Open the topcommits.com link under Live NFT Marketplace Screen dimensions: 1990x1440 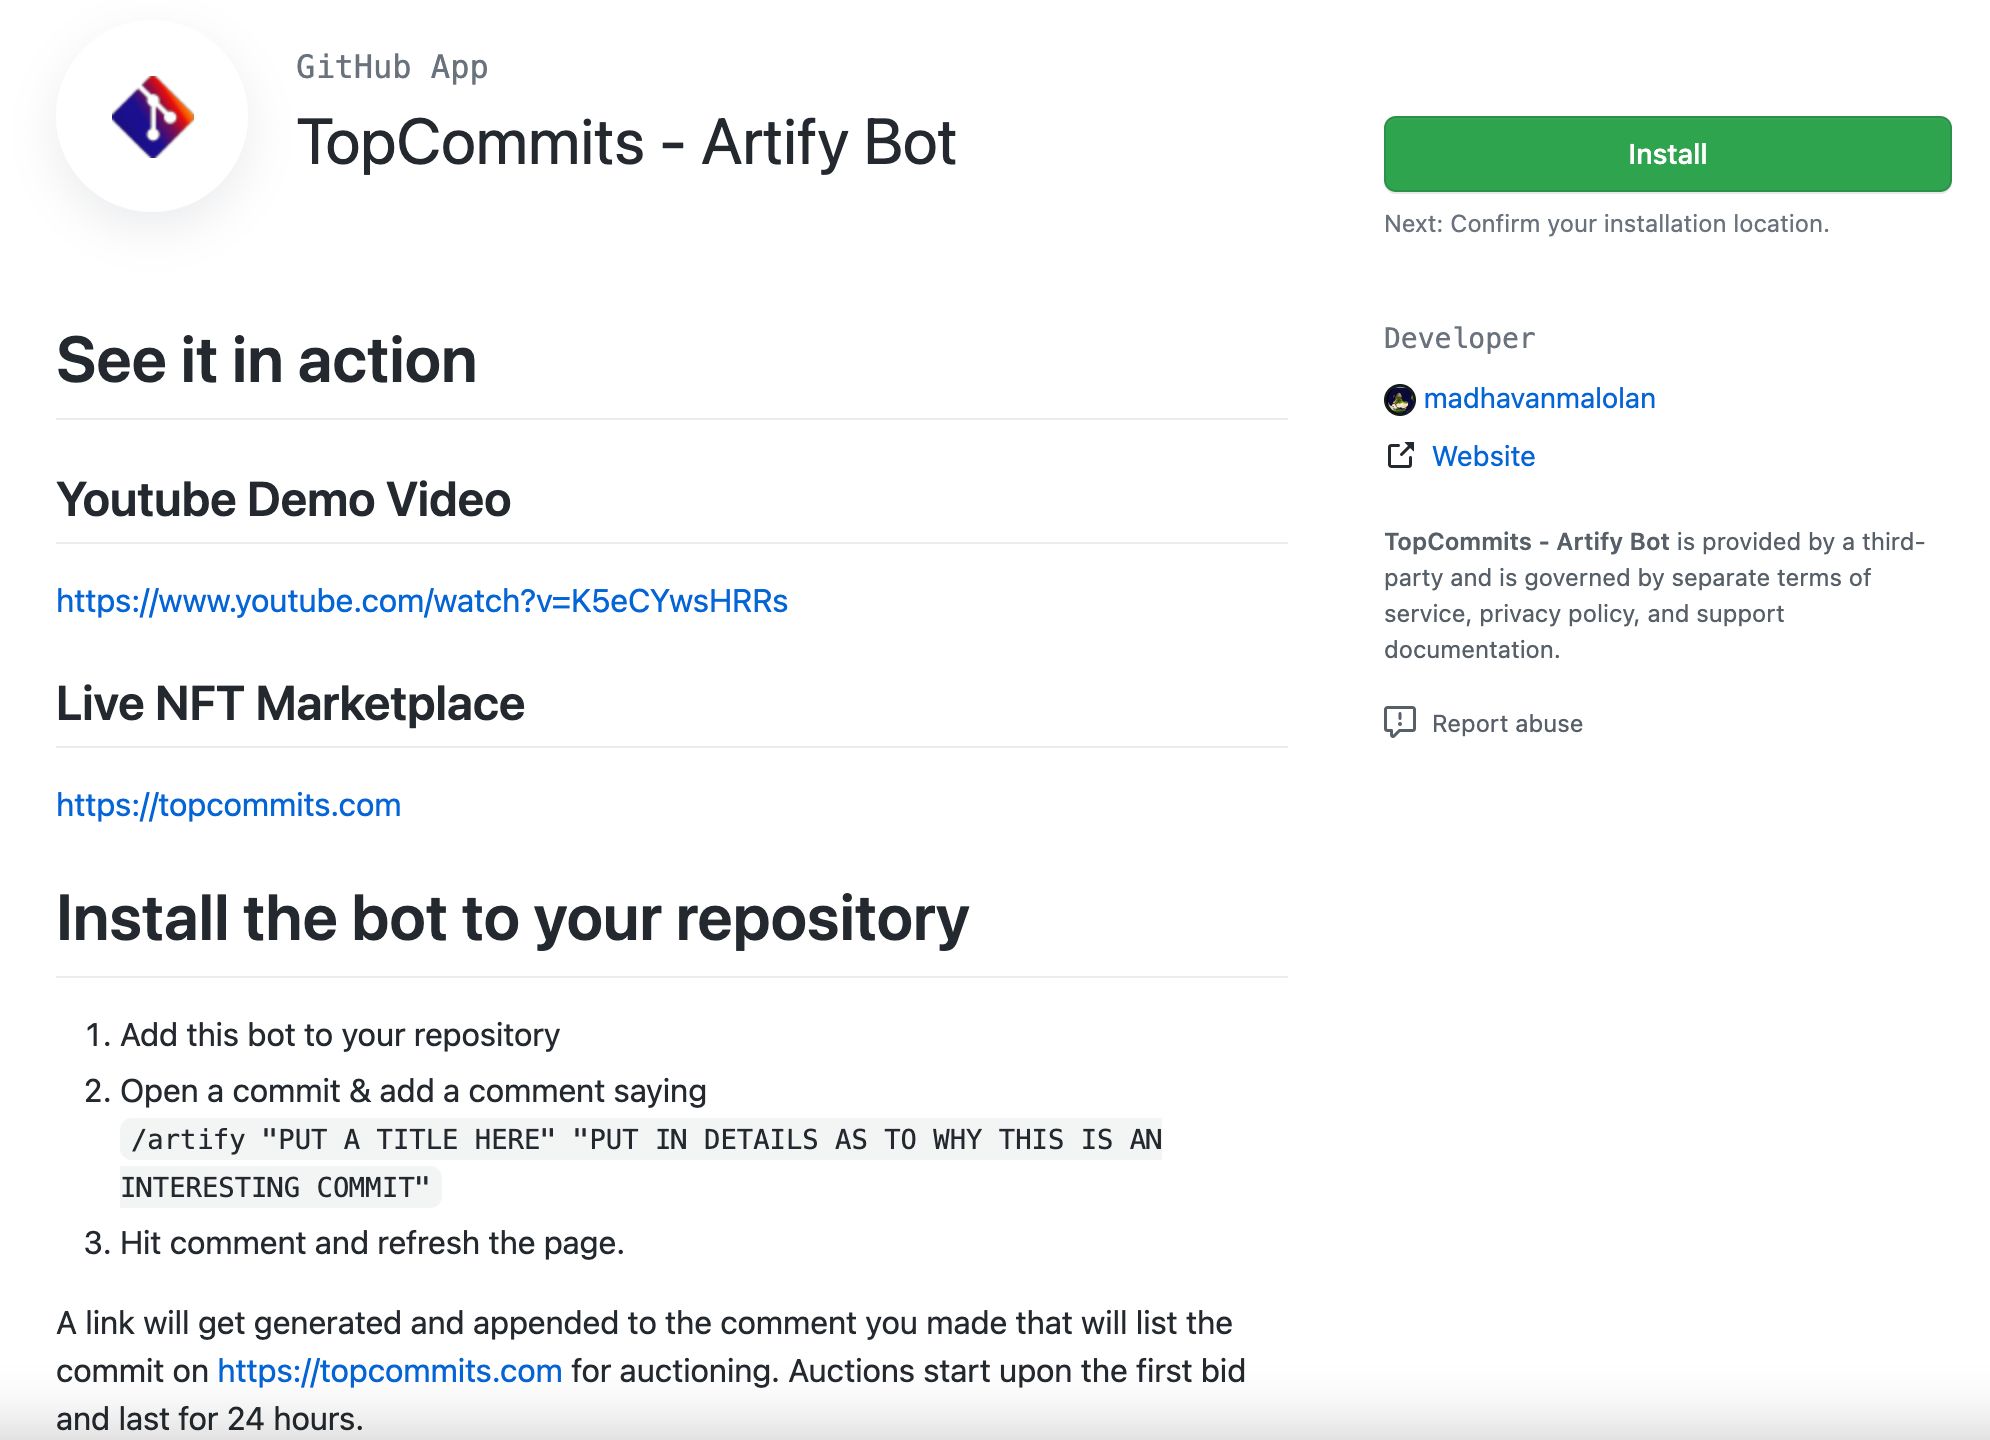pyautogui.click(x=229, y=805)
